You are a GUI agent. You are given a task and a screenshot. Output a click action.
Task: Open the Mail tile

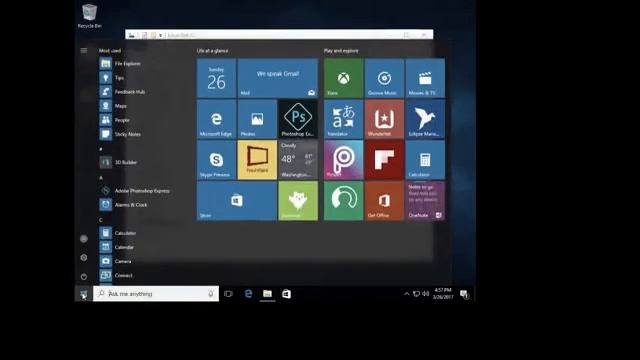click(278, 78)
